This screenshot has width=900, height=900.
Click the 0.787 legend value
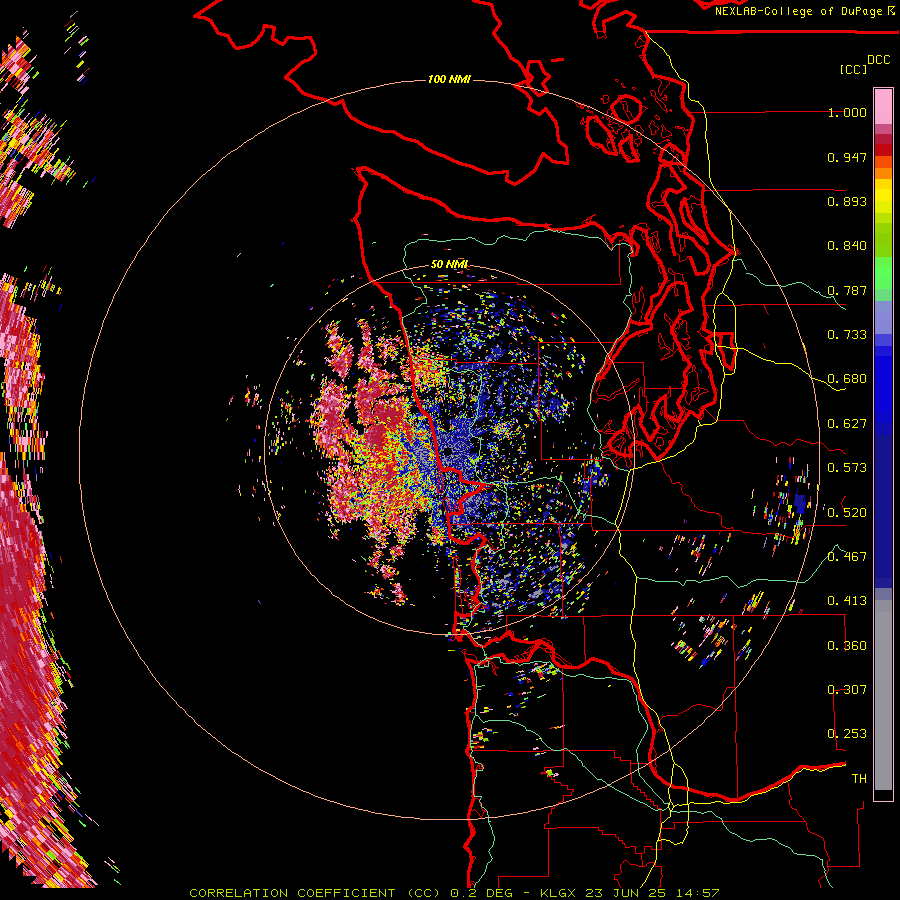pos(847,290)
